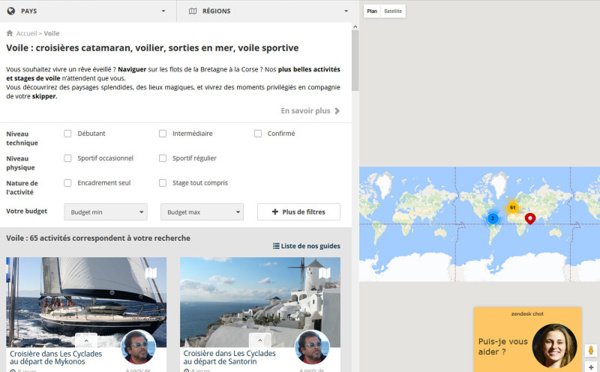This screenshot has height=372, width=600.
Task: Click the Puis-je vous aider chat widget
Action: [x=528, y=339]
